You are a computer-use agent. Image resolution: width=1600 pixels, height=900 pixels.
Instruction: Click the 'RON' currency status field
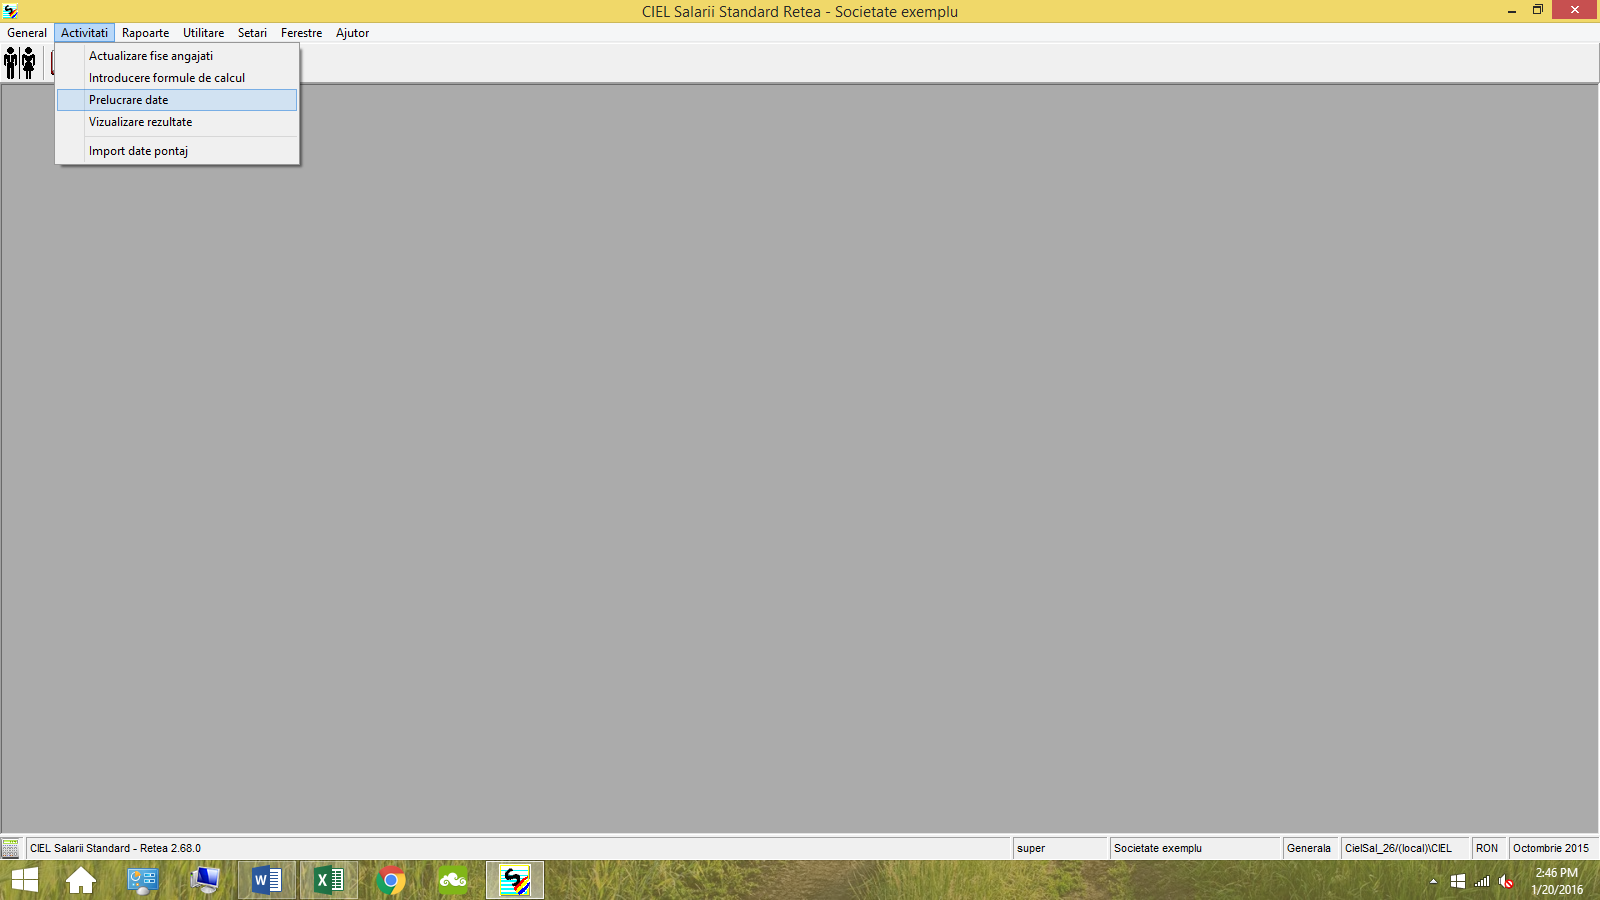(x=1488, y=848)
